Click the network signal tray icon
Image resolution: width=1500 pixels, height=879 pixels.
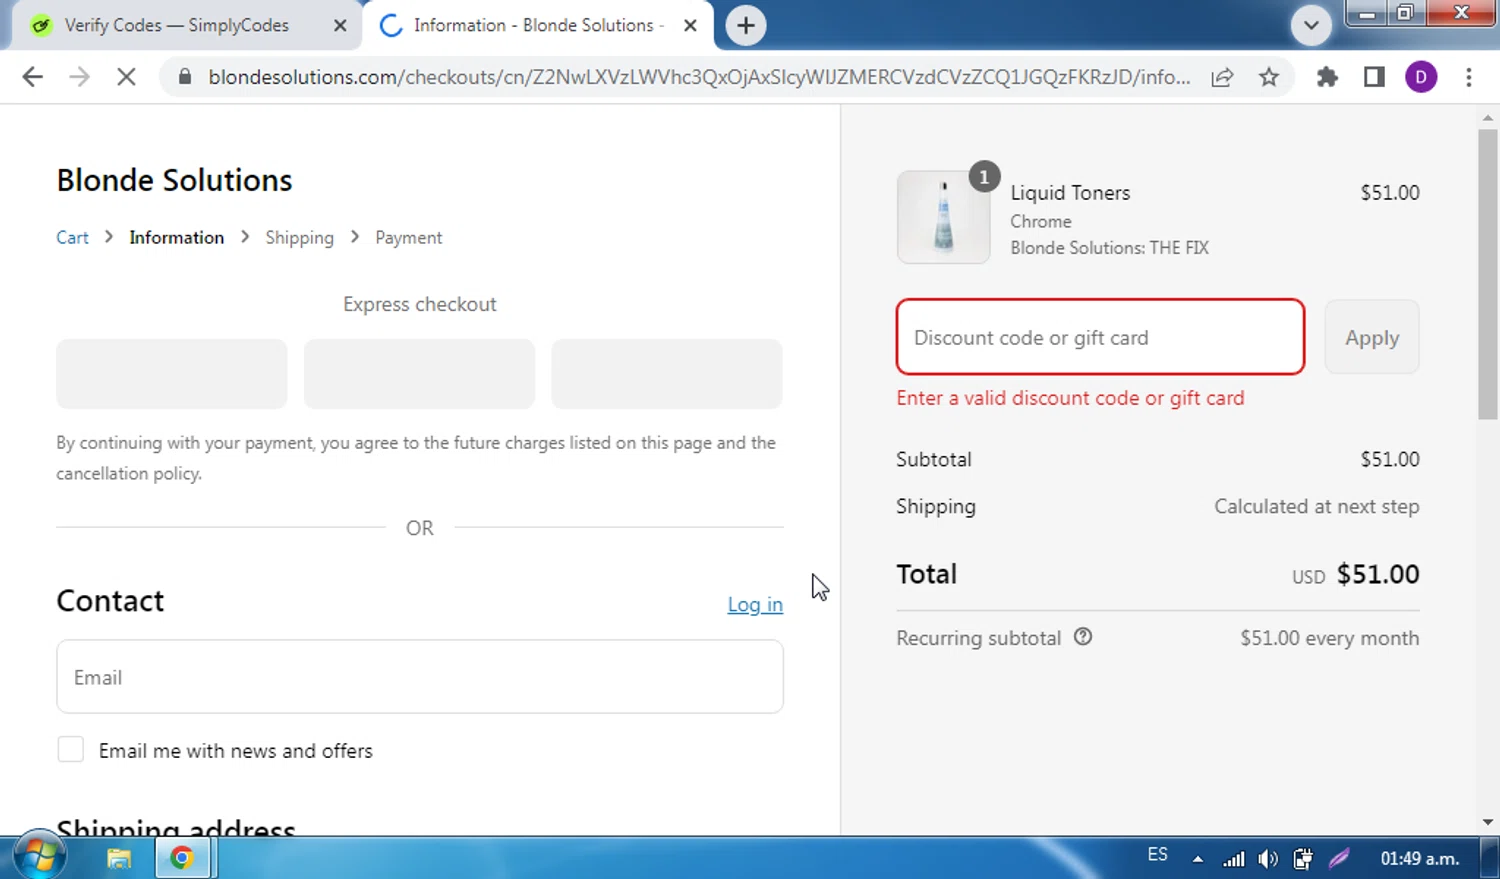tap(1234, 858)
